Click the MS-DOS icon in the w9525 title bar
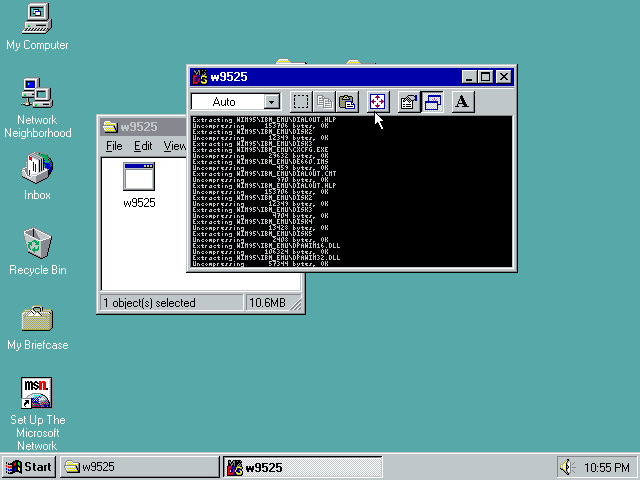Image resolution: width=640 pixels, height=480 pixels. tap(200, 77)
